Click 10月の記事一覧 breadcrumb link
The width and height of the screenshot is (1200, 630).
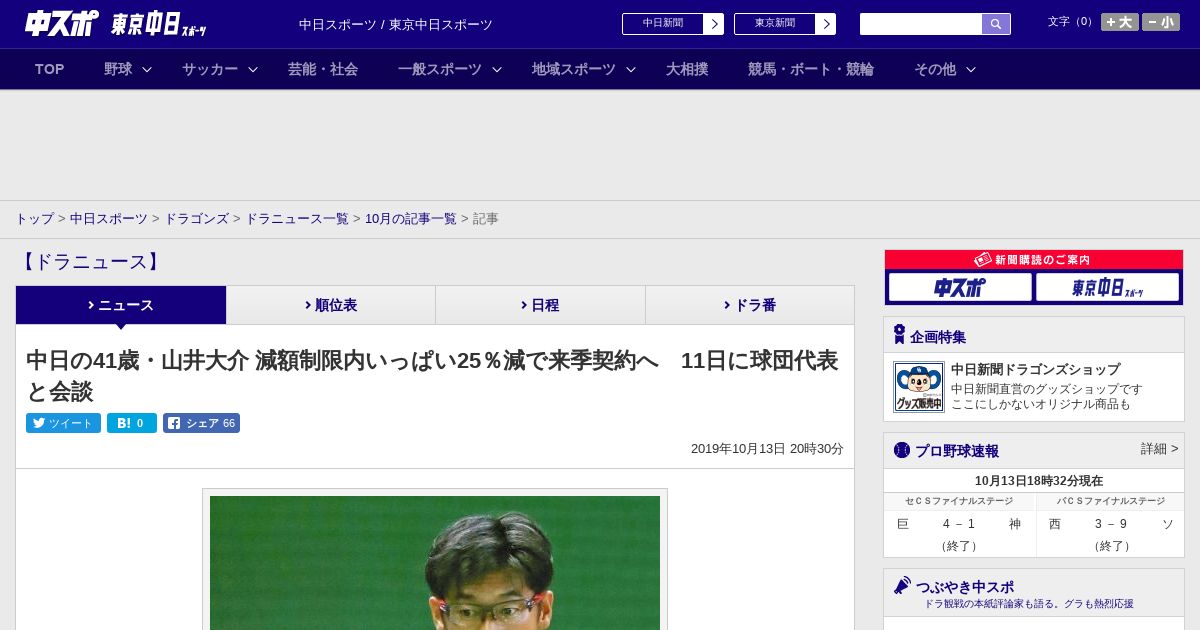(x=411, y=219)
